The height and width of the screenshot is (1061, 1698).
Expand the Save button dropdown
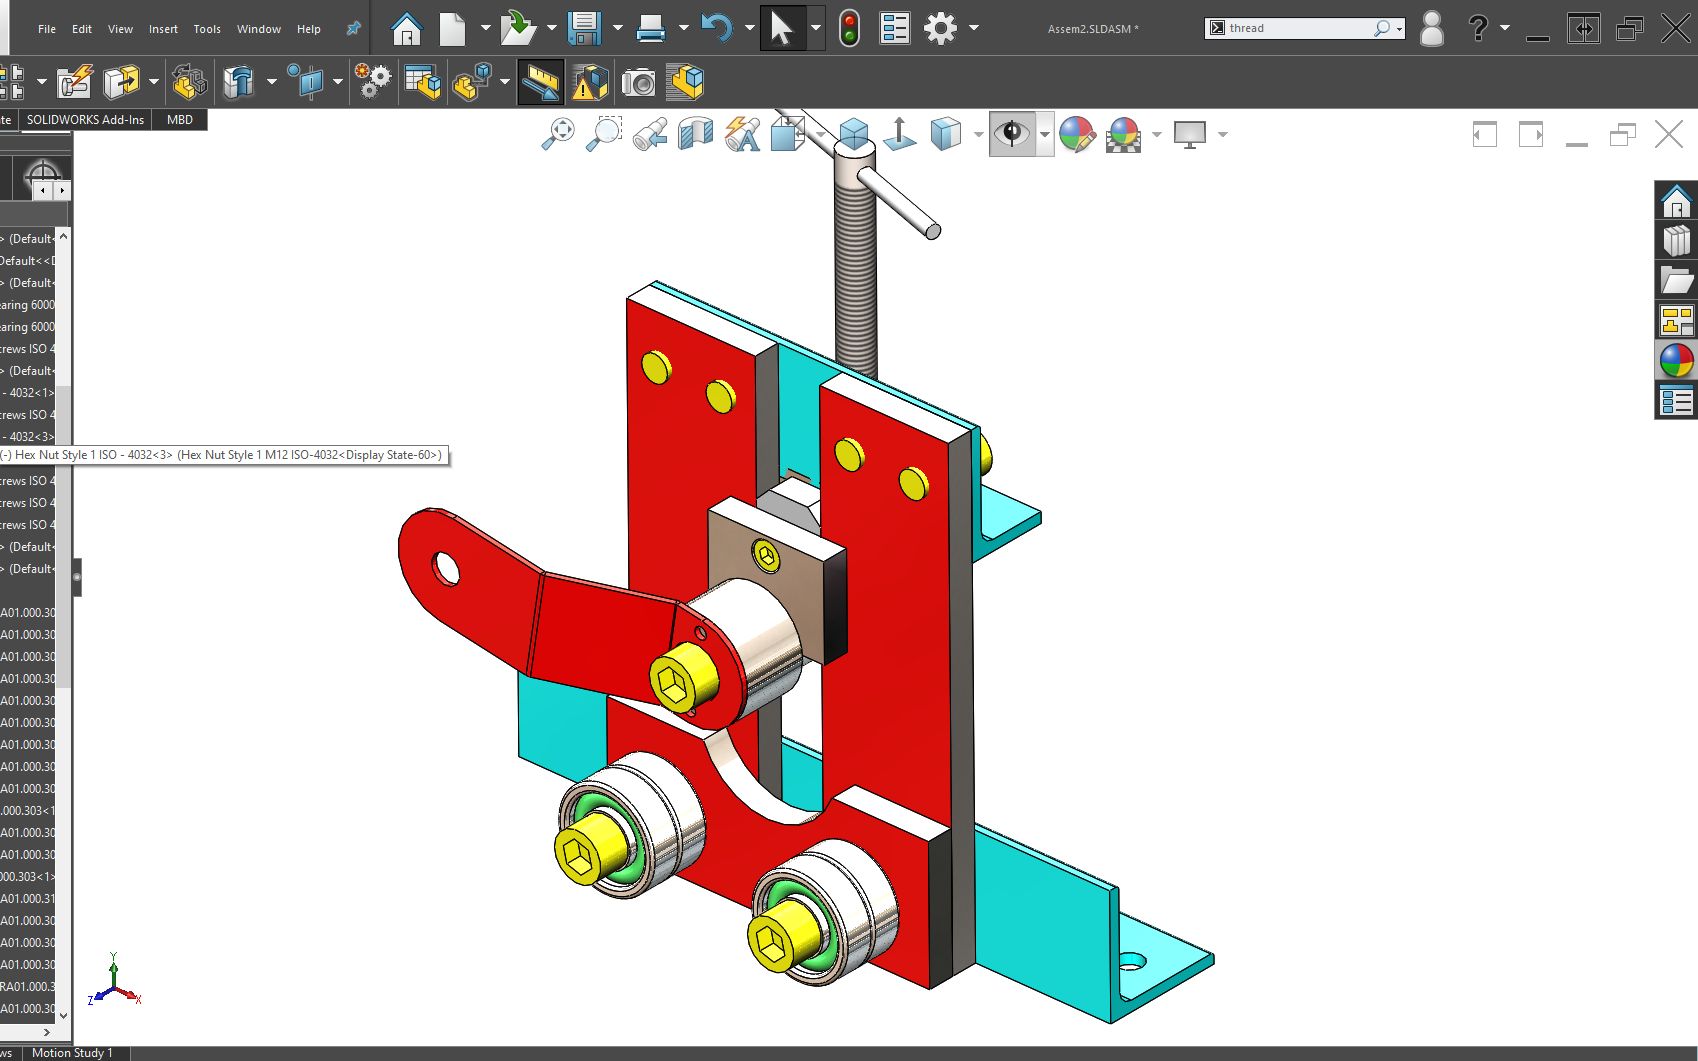tap(618, 28)
